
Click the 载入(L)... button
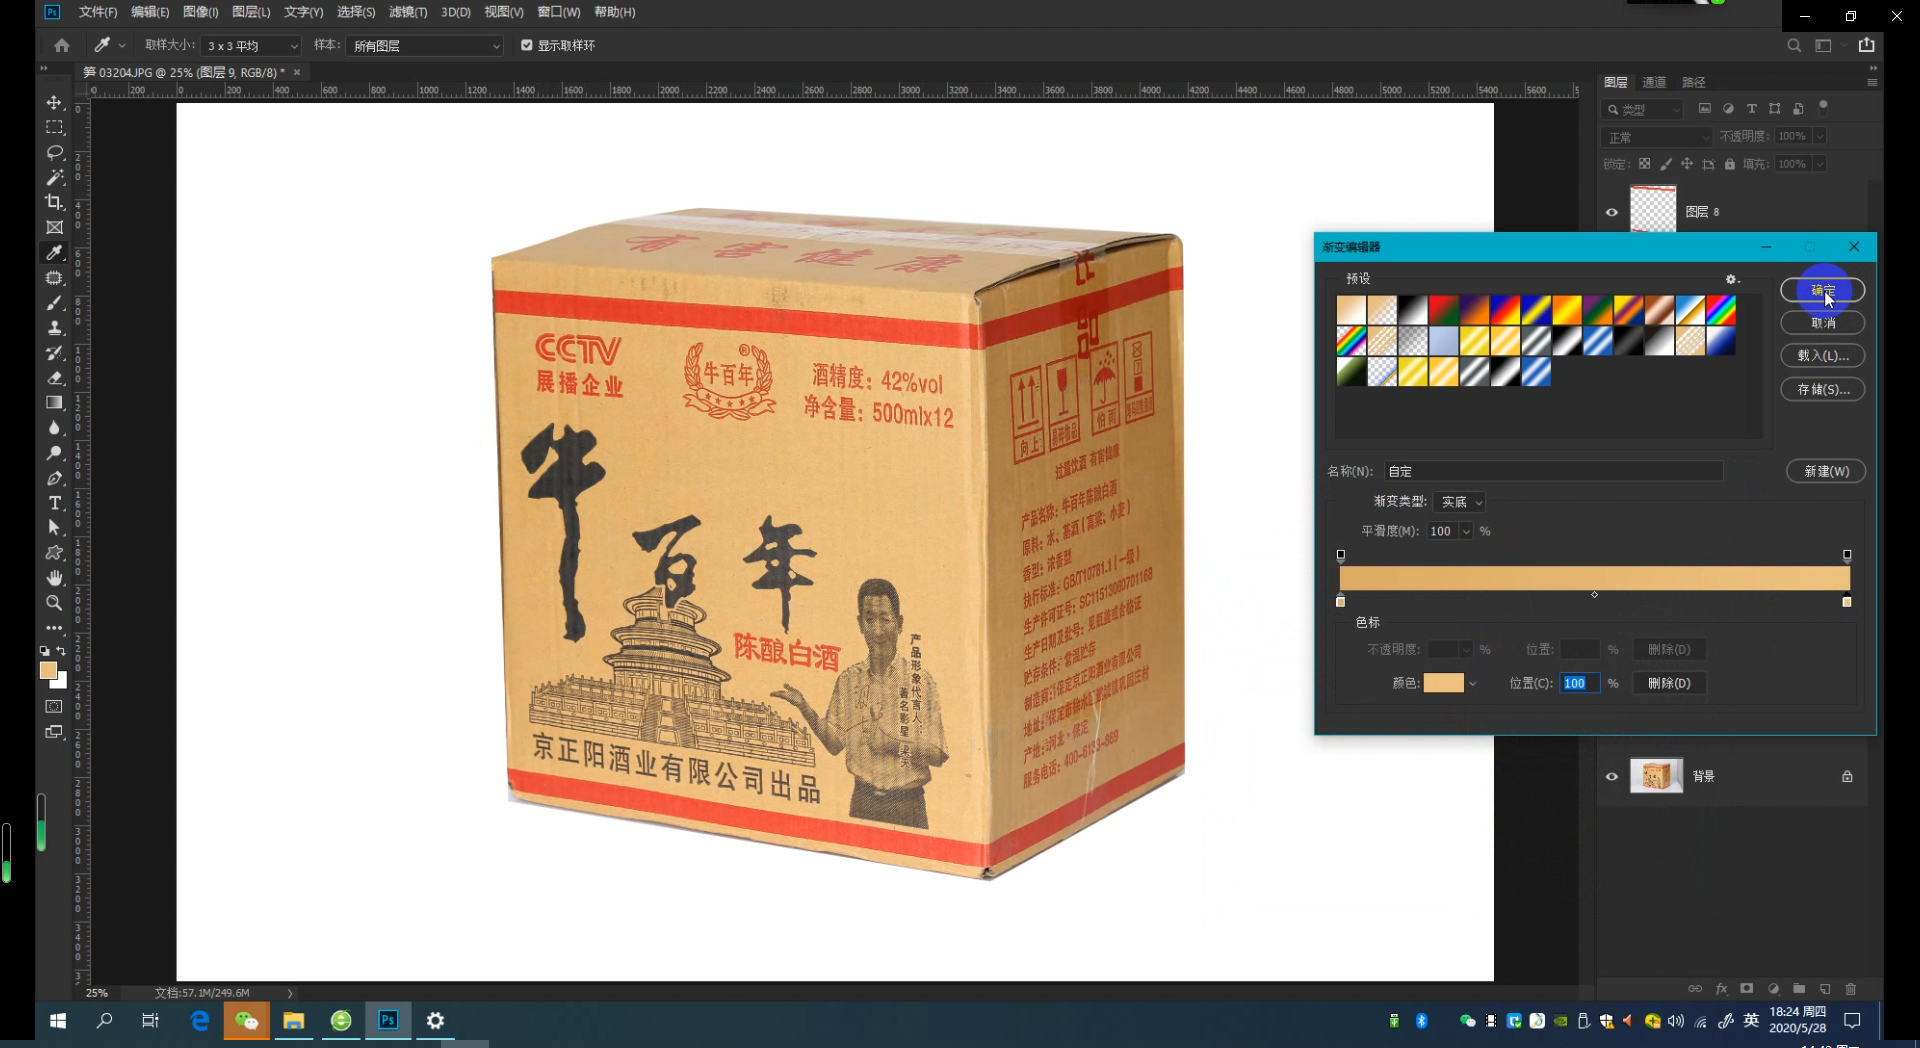pyautogui.click(x=1823, y=356)
